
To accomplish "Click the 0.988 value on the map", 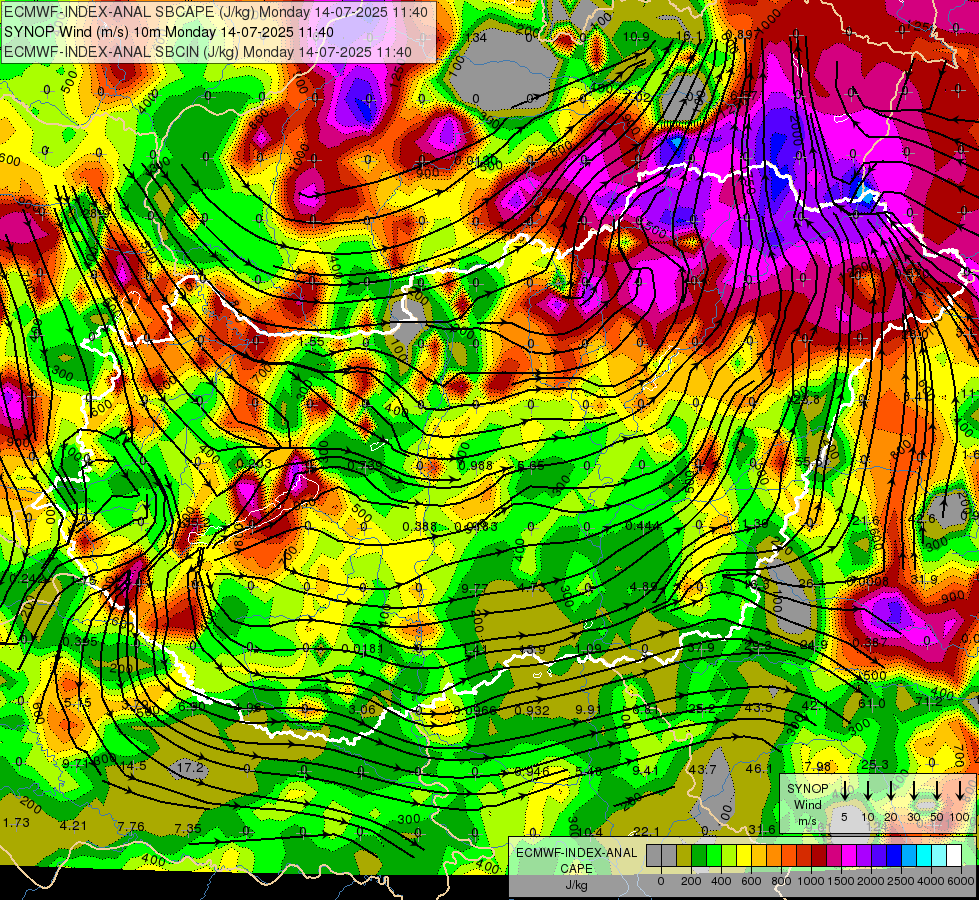I will pos(475,465).
